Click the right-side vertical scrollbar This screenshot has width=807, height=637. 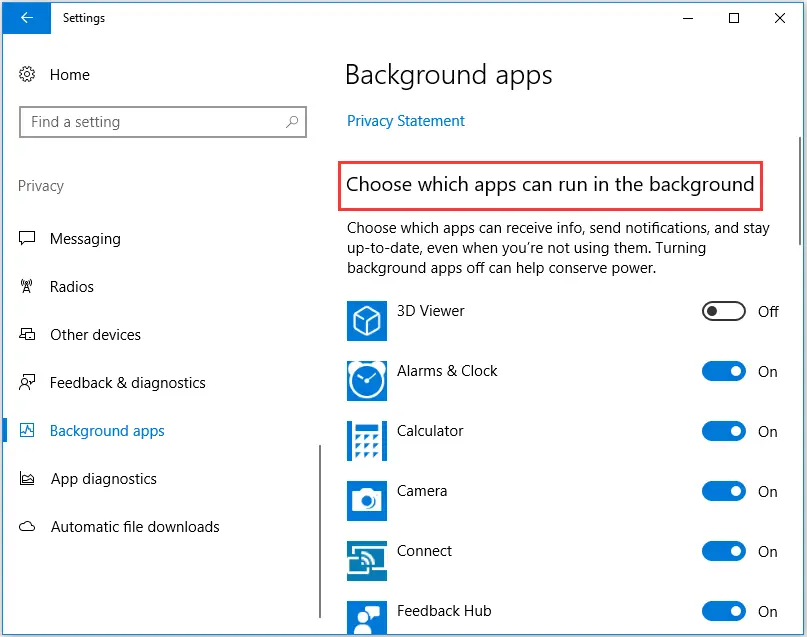click(x=800, y=185)
